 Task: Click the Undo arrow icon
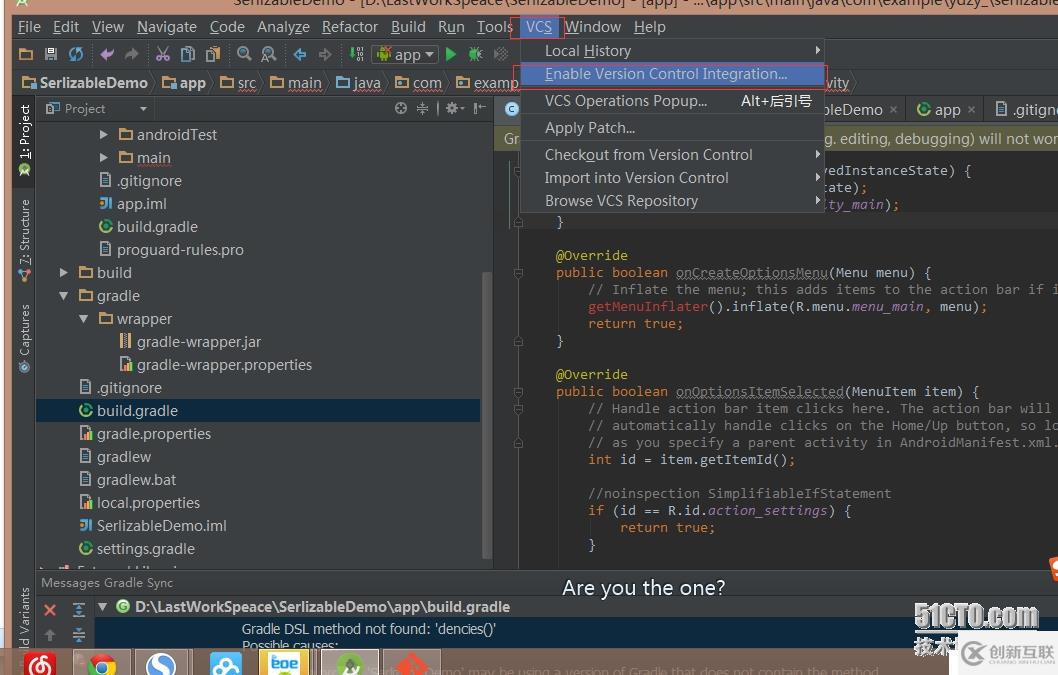coord(107,54)
